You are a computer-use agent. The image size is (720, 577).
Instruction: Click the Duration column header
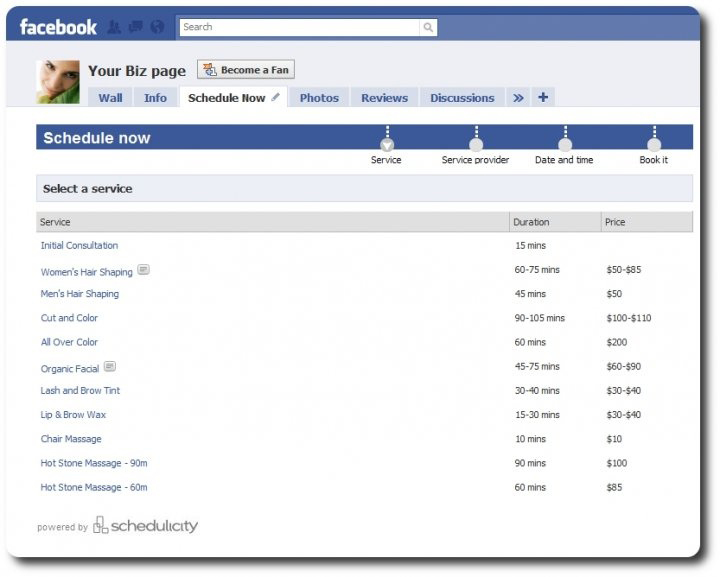(555, 222)
